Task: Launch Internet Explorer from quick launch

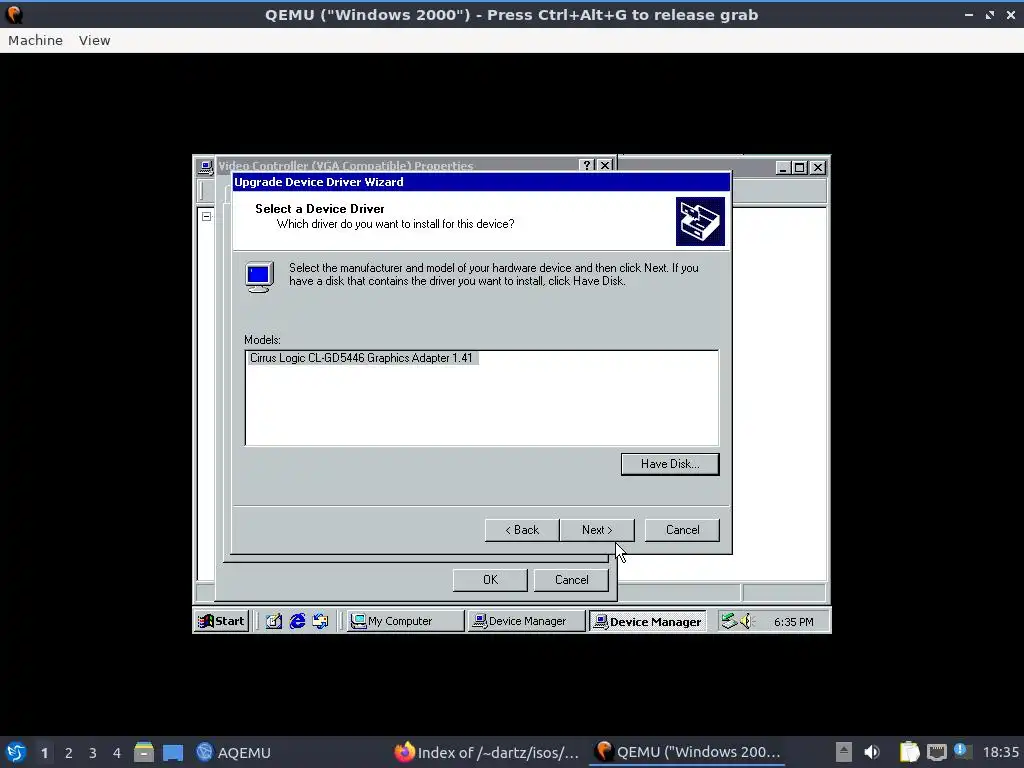Action: coord(297,621)
